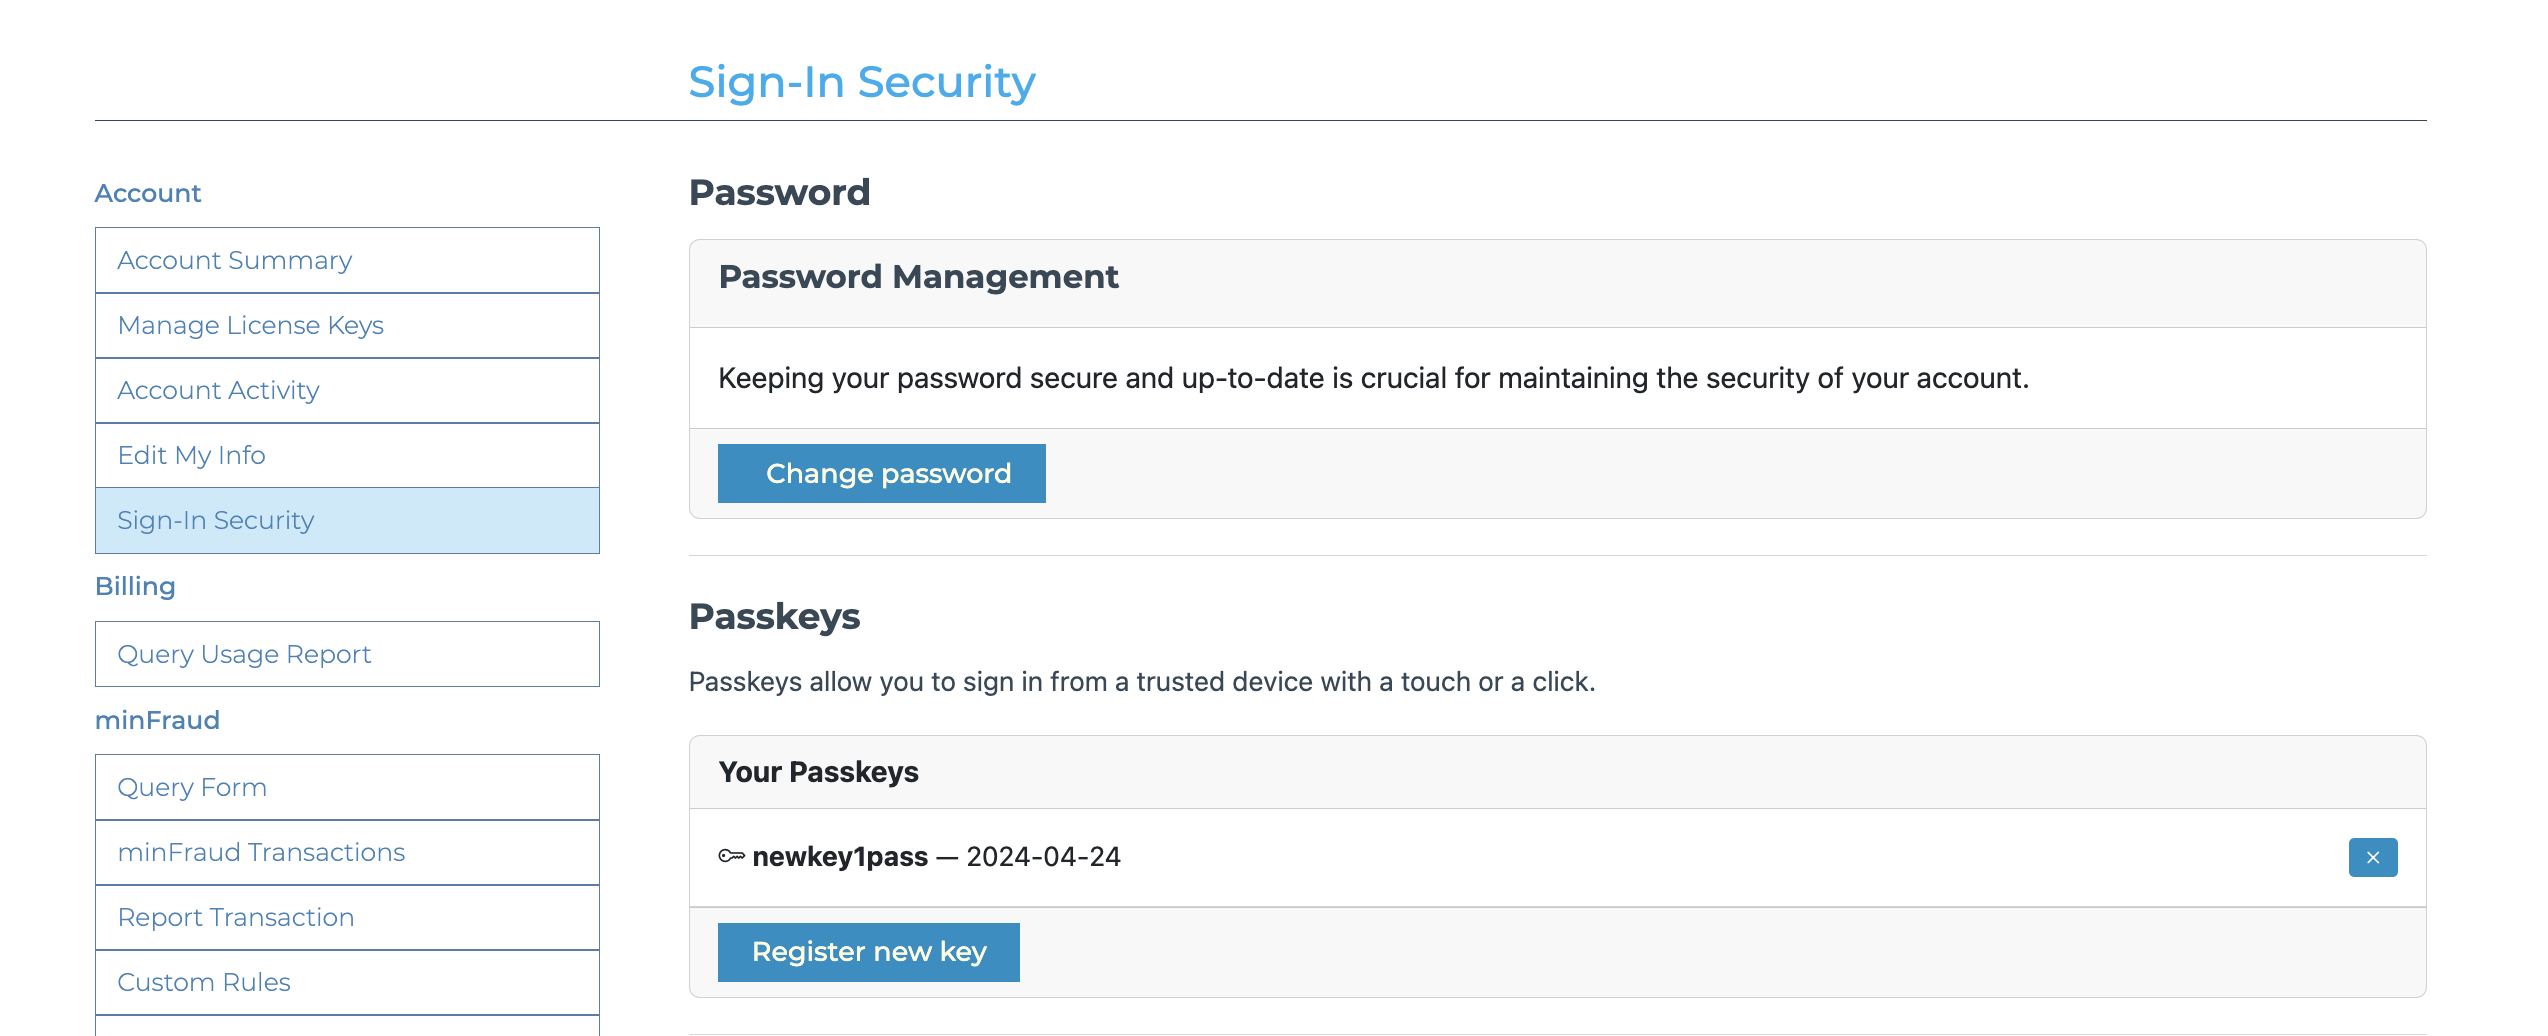Click the minFraud section heading
The height and width of the screenshot is (1036, 2548).
click(x=157, y=720)
